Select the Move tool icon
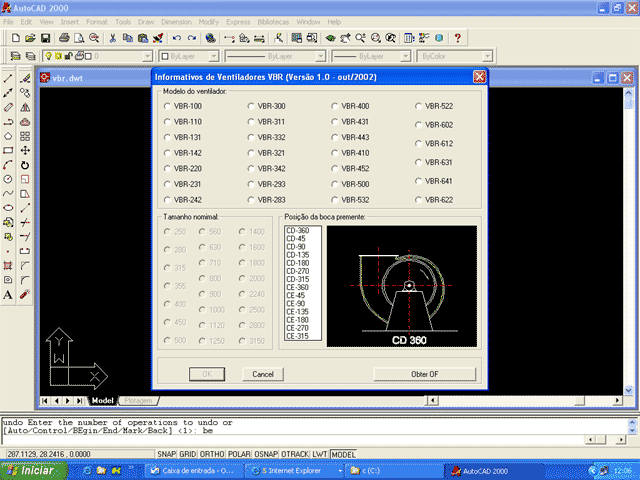 pyautogui.click(x=25, y=150)
